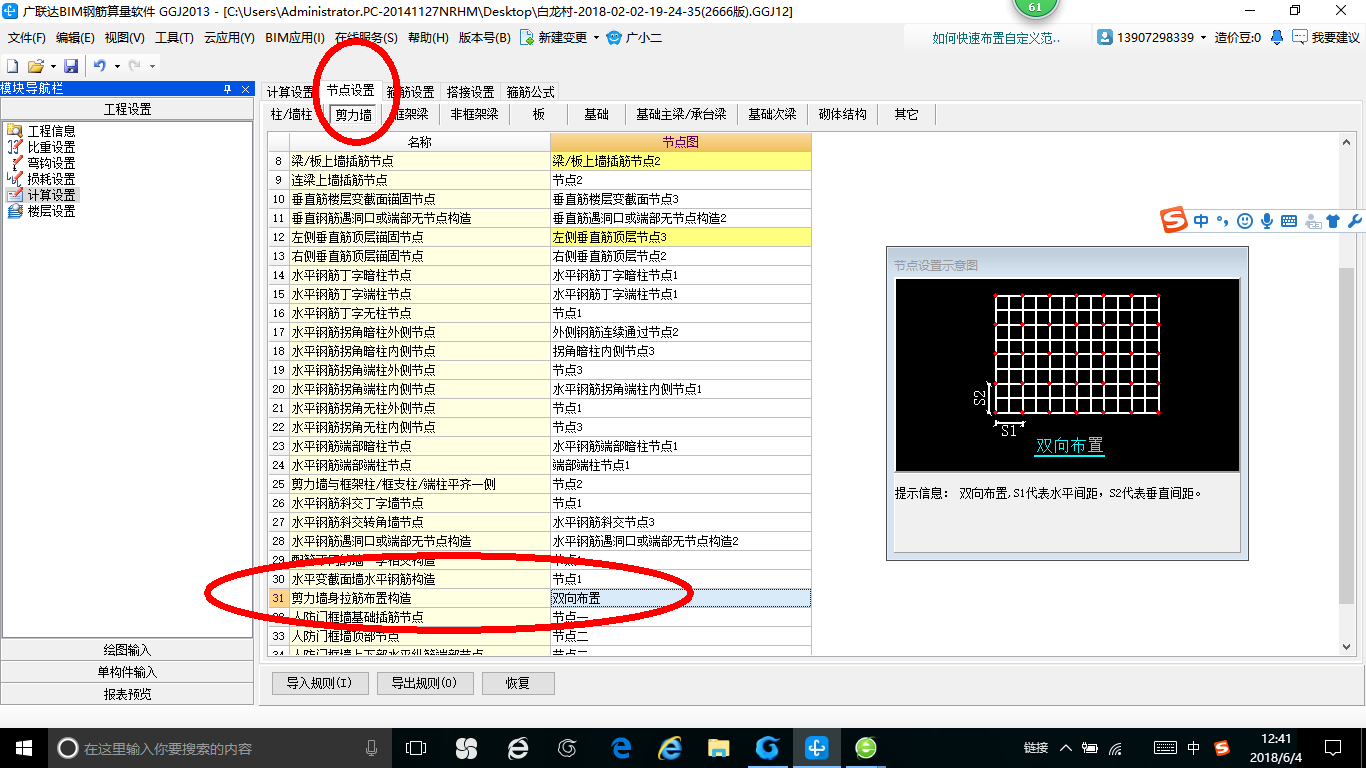Click the 恢复 button

[x=518, y=684]
